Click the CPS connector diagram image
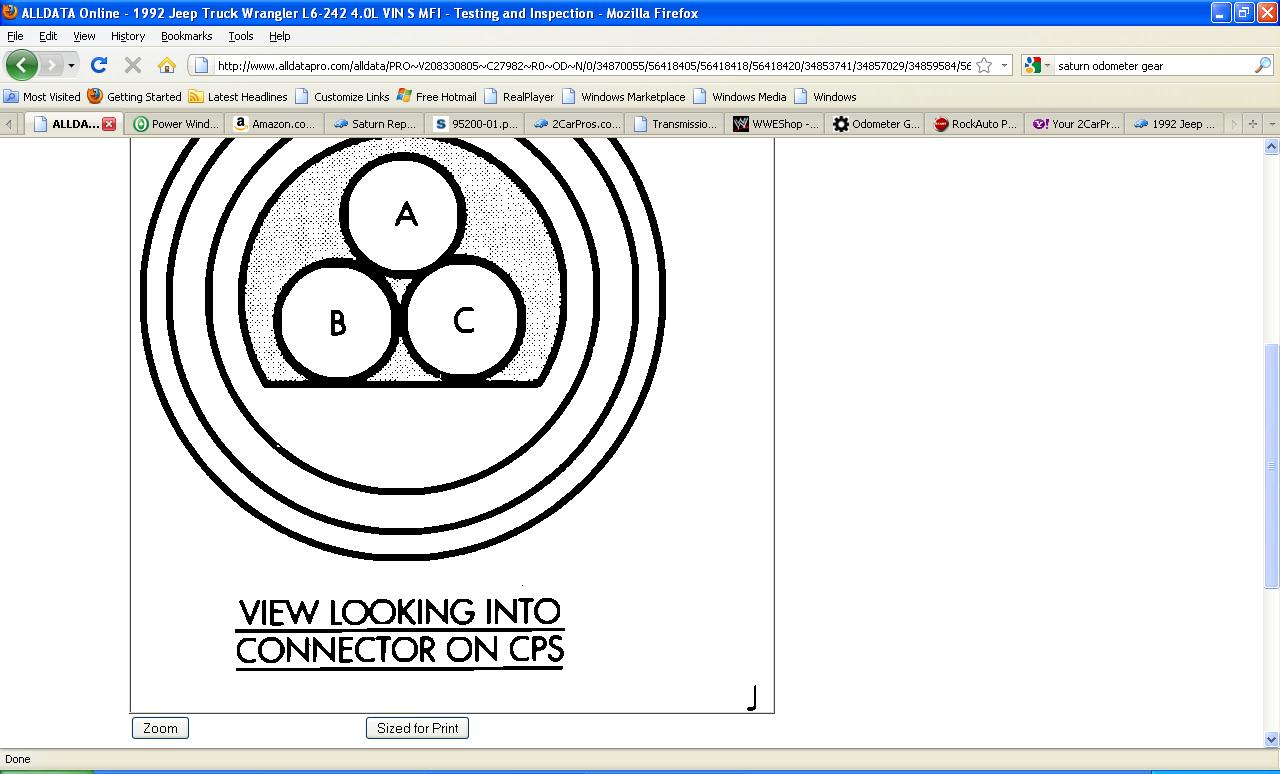This screenshot has height=774, width=1280. click(x=452, y=425)
